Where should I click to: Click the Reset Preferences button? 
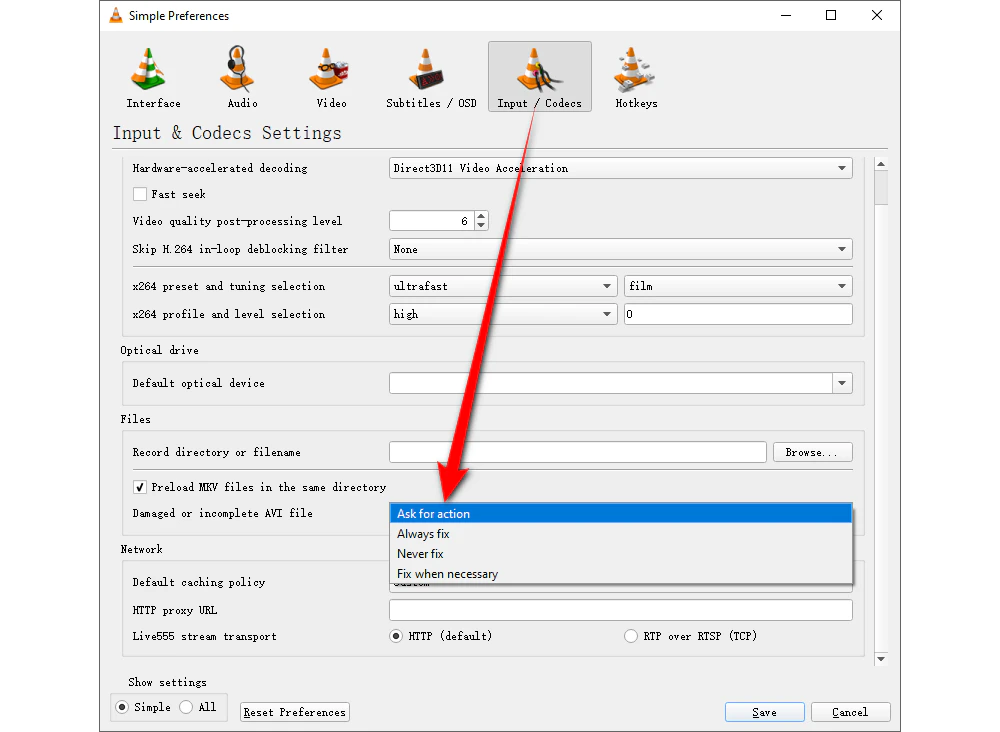(x=295, y=712)
